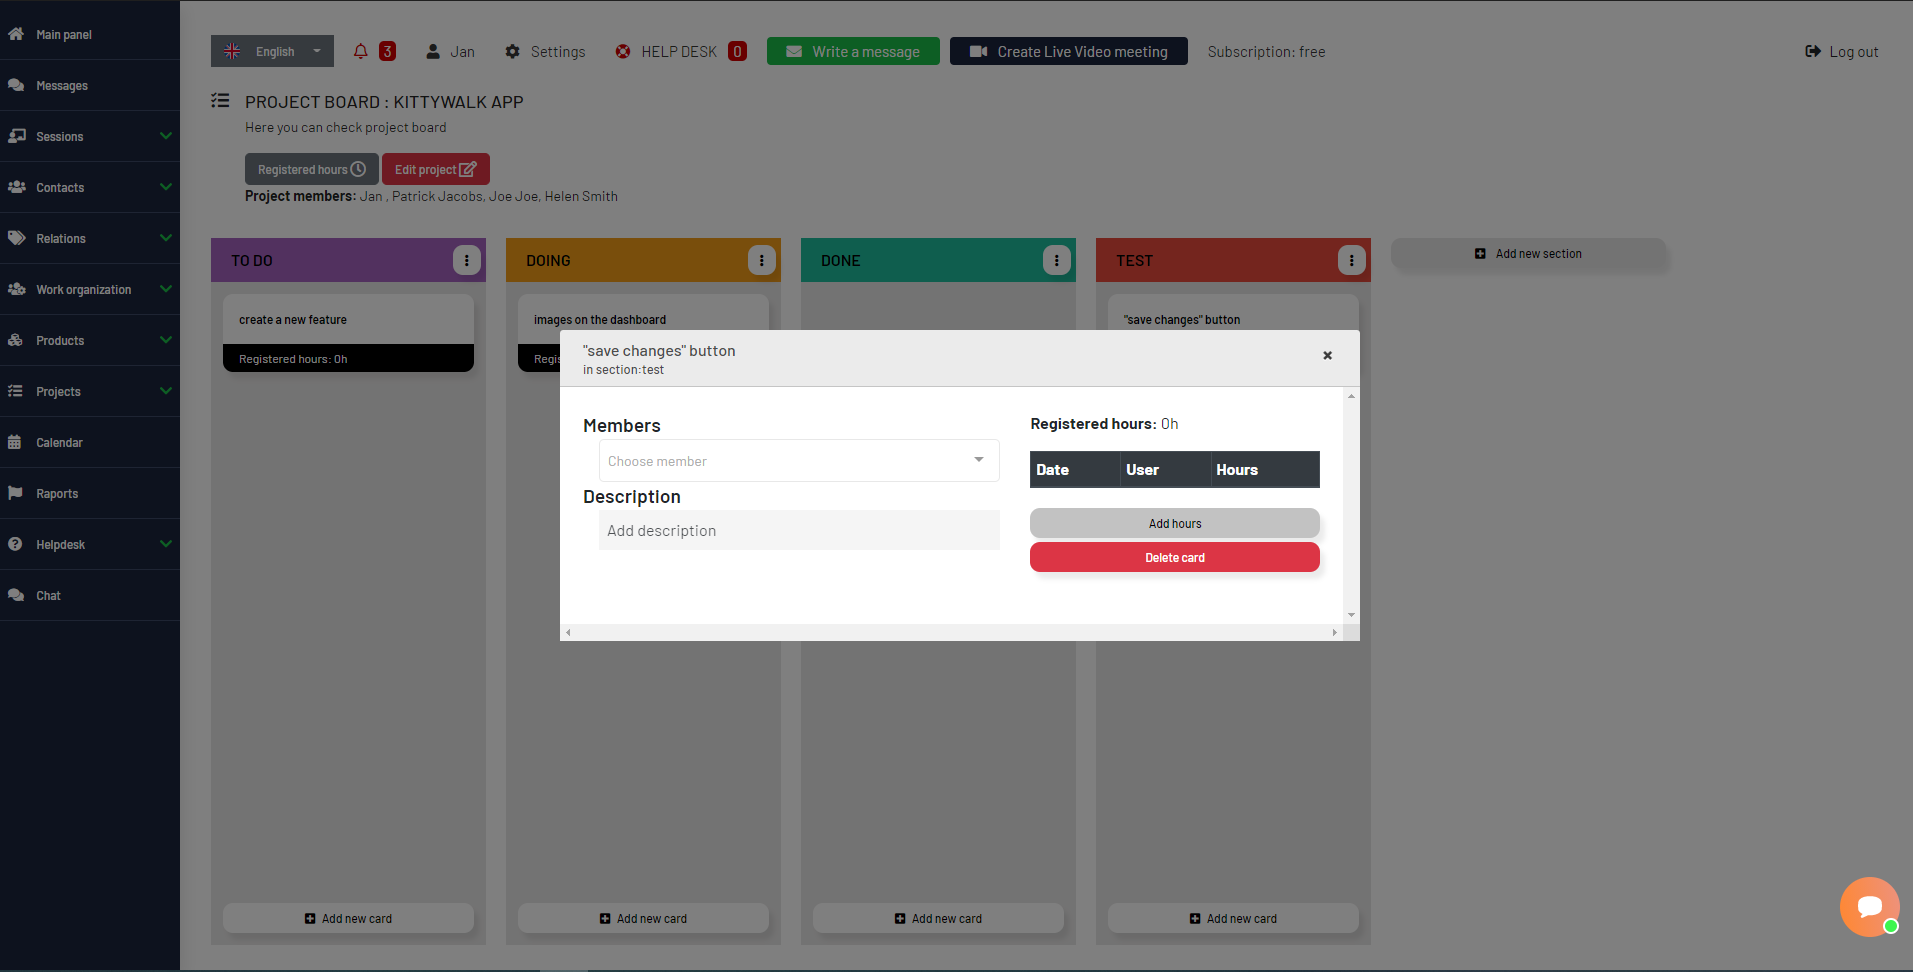Screen dimensions: 1913x972
Task: Click the Raports flag icon
Action: point(15,492)
